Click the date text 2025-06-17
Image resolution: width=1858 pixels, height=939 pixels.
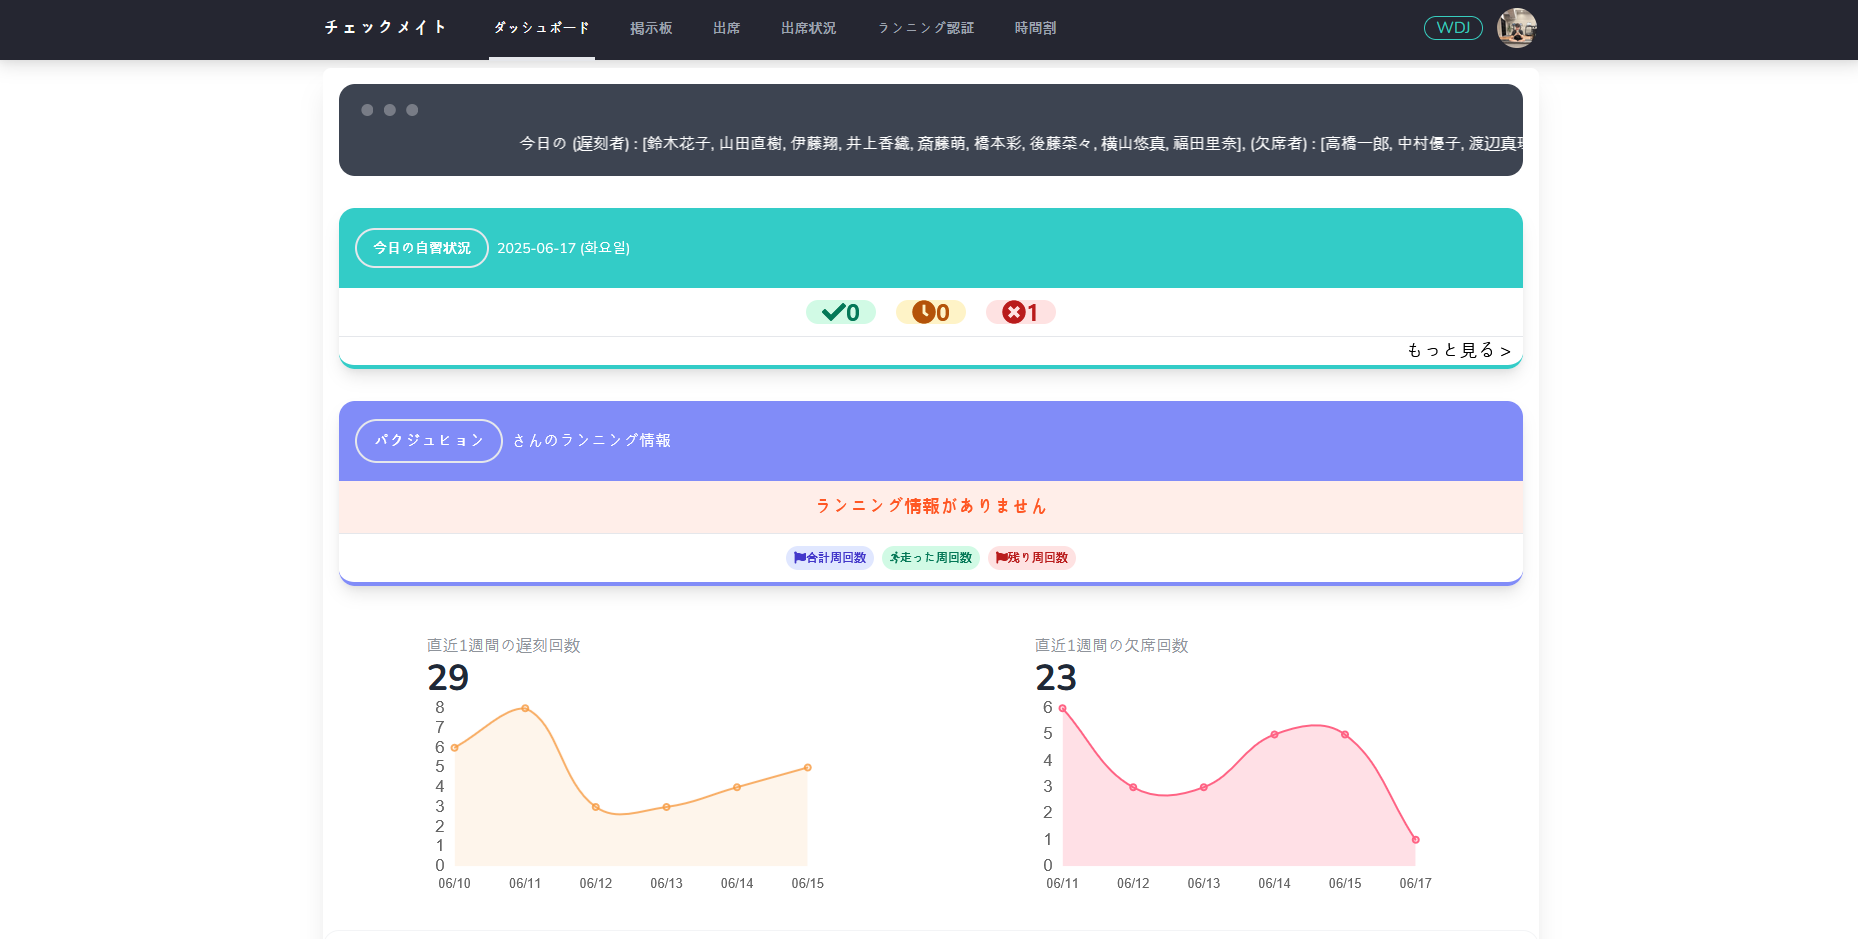point(564,248)
